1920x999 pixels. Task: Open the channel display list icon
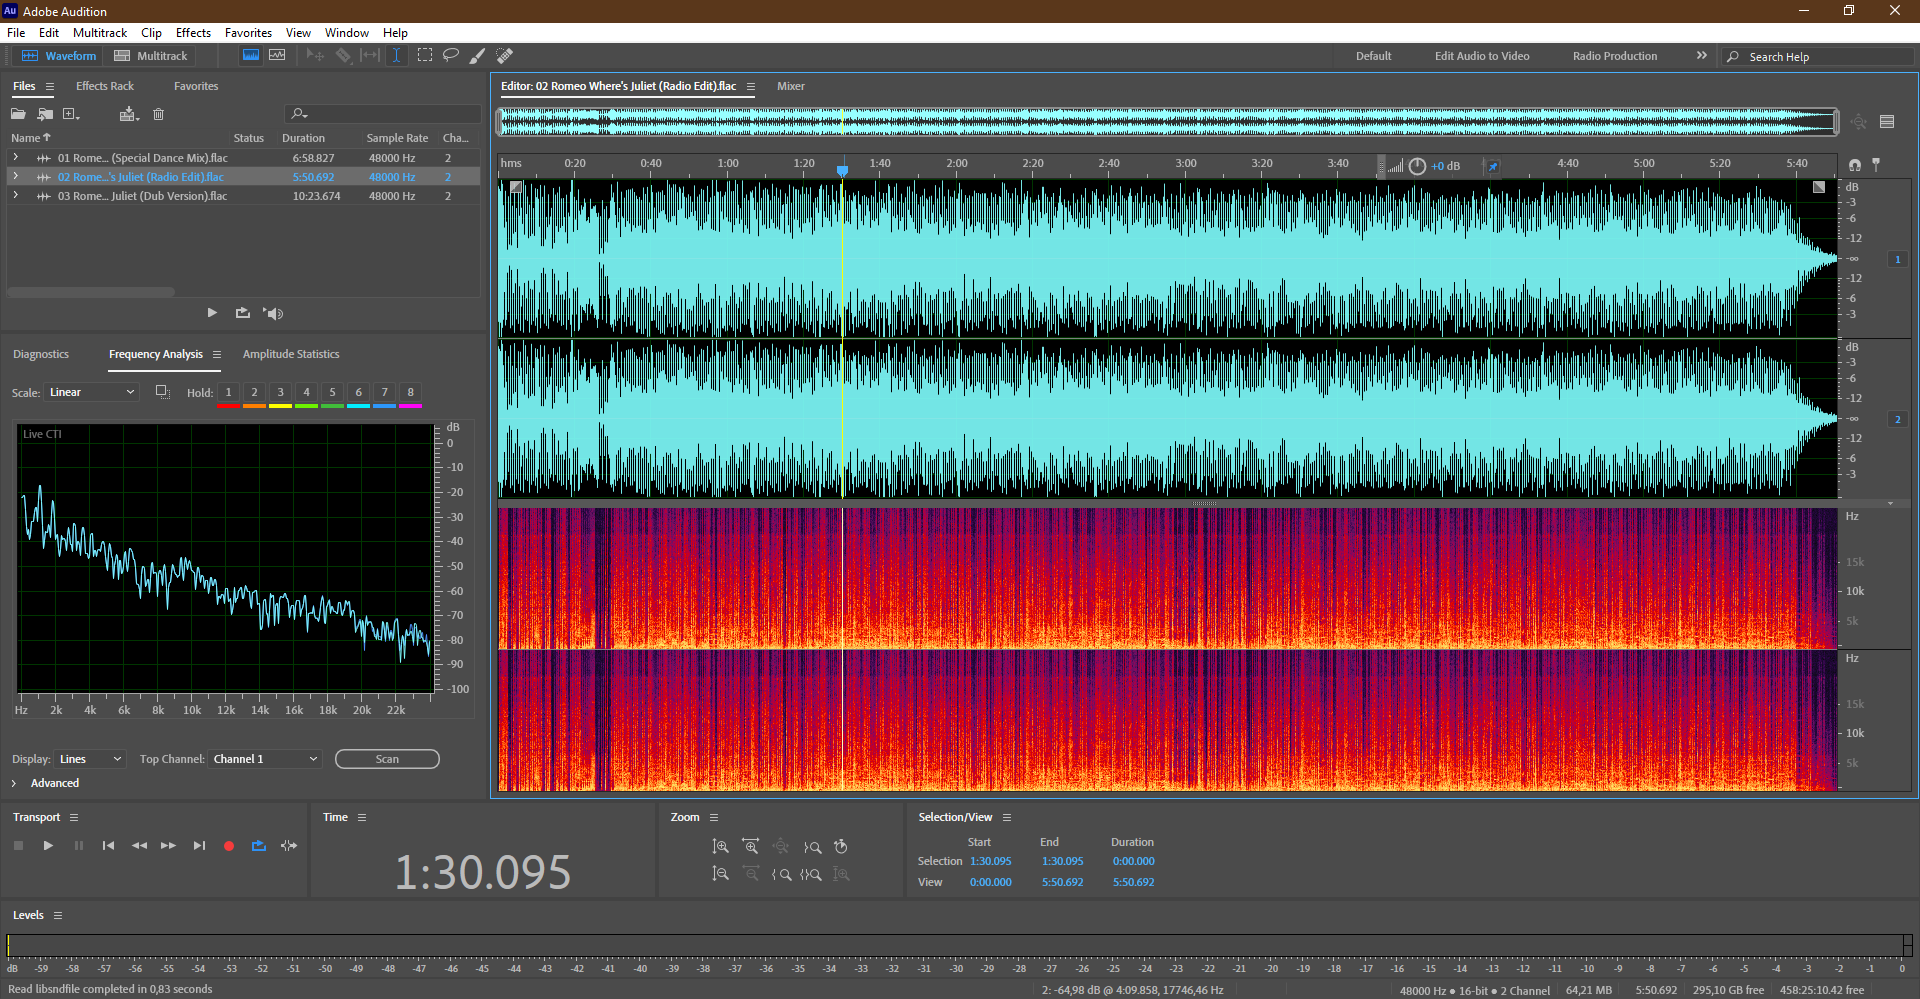click(1887, 122)
